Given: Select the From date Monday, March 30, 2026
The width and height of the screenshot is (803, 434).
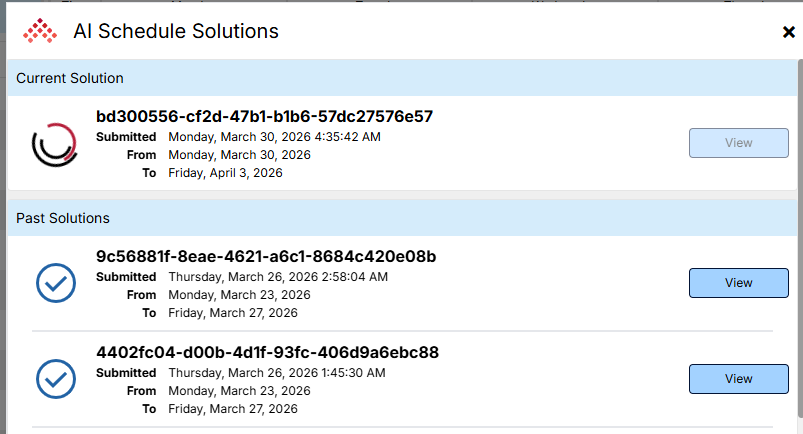Looking at the screenshot, I should [239, 155].
